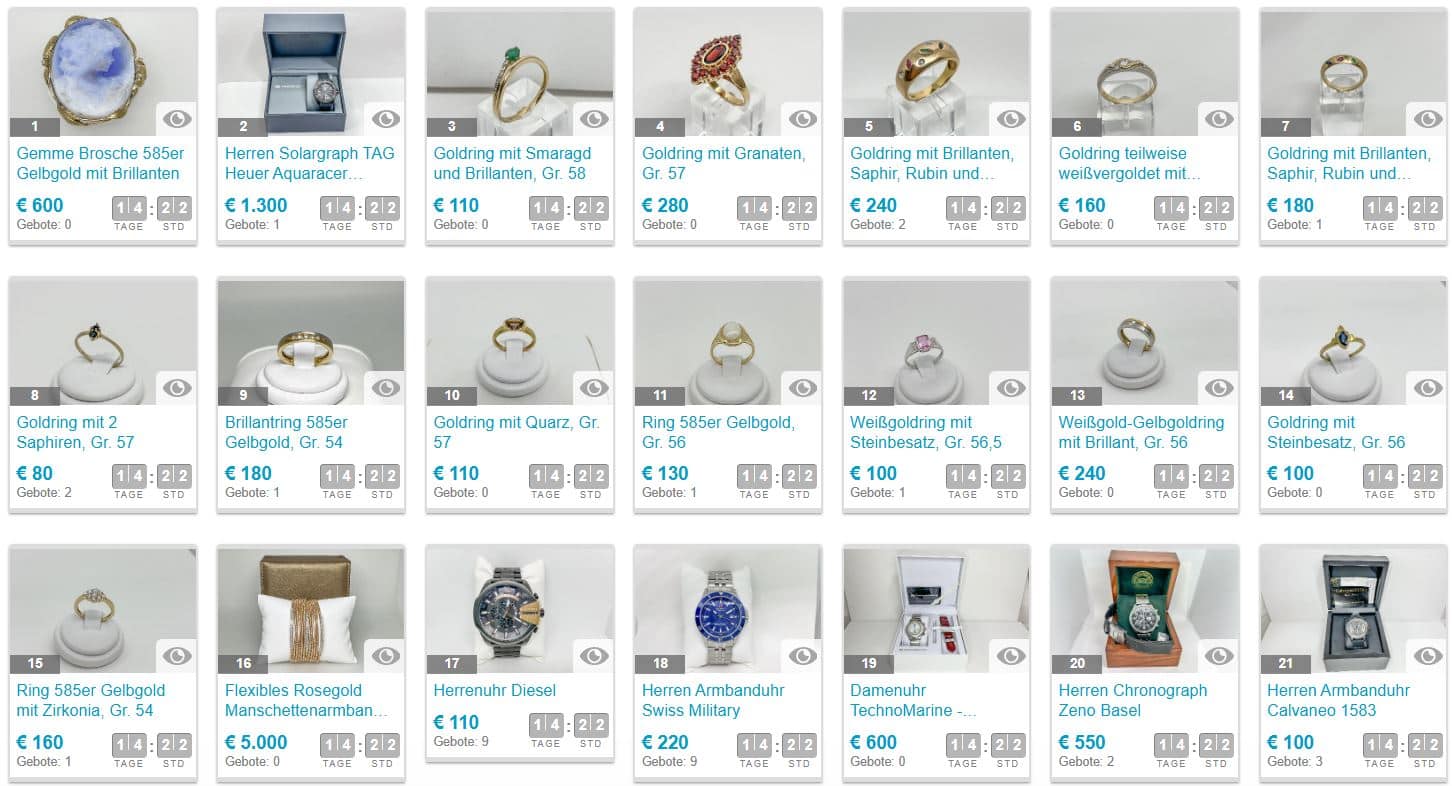Click the € 5.000 price on lot 16
1452x786 pixels.
click(256, 742)
